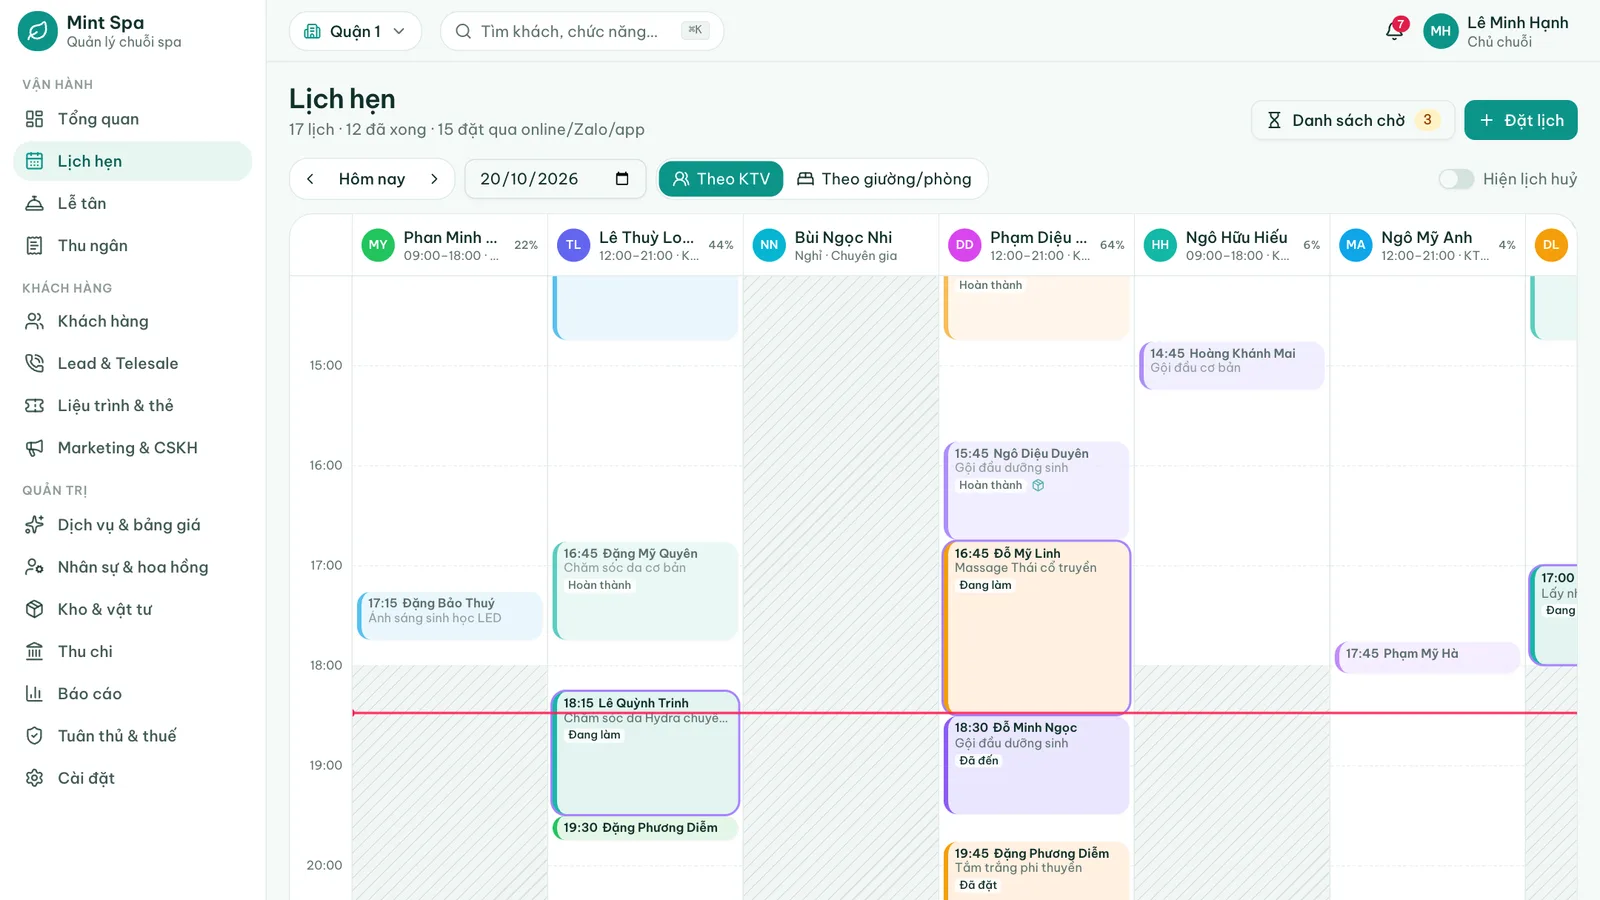Image resolution: width=1600 pixels, height=900 pixels.
Task: Open Lead & Telesale page
Action: (x=132, y=363)
